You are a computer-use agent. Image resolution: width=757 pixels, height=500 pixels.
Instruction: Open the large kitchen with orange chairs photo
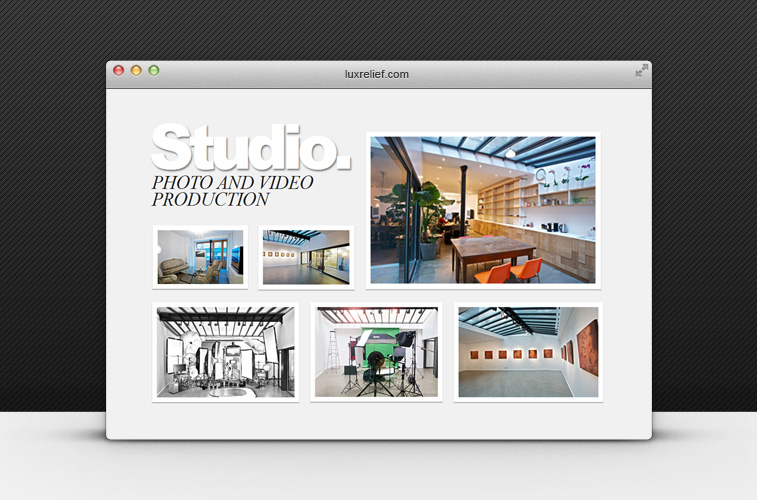click(x=483, y=210)
